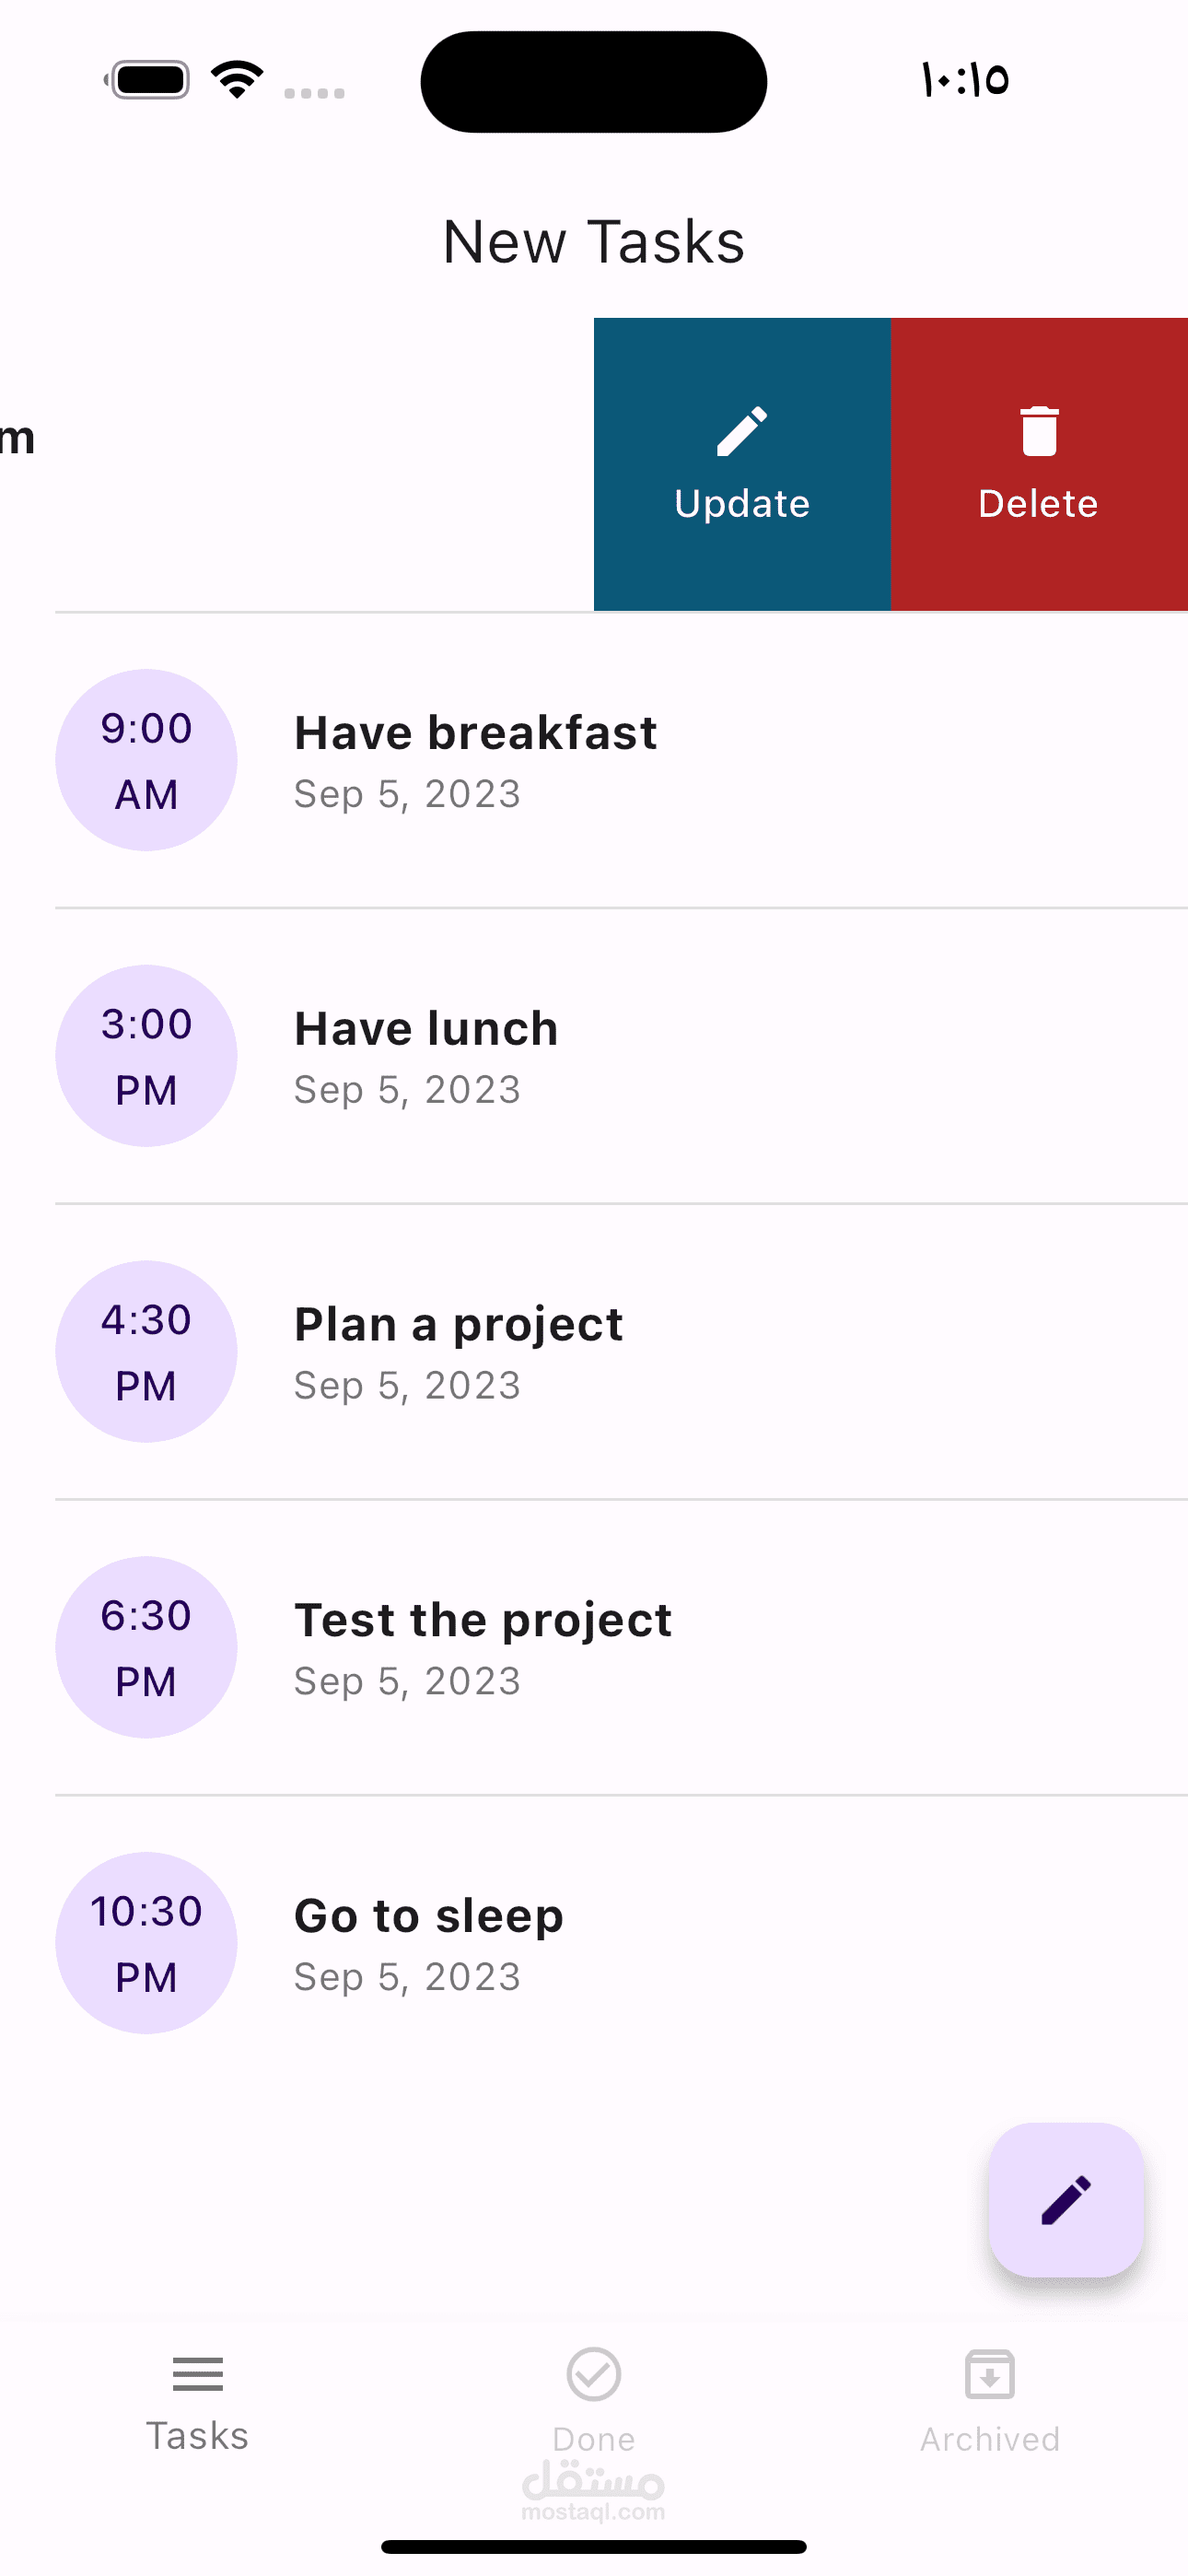
Task: Tap the Go to sleep task
Action: [428, 1916]
